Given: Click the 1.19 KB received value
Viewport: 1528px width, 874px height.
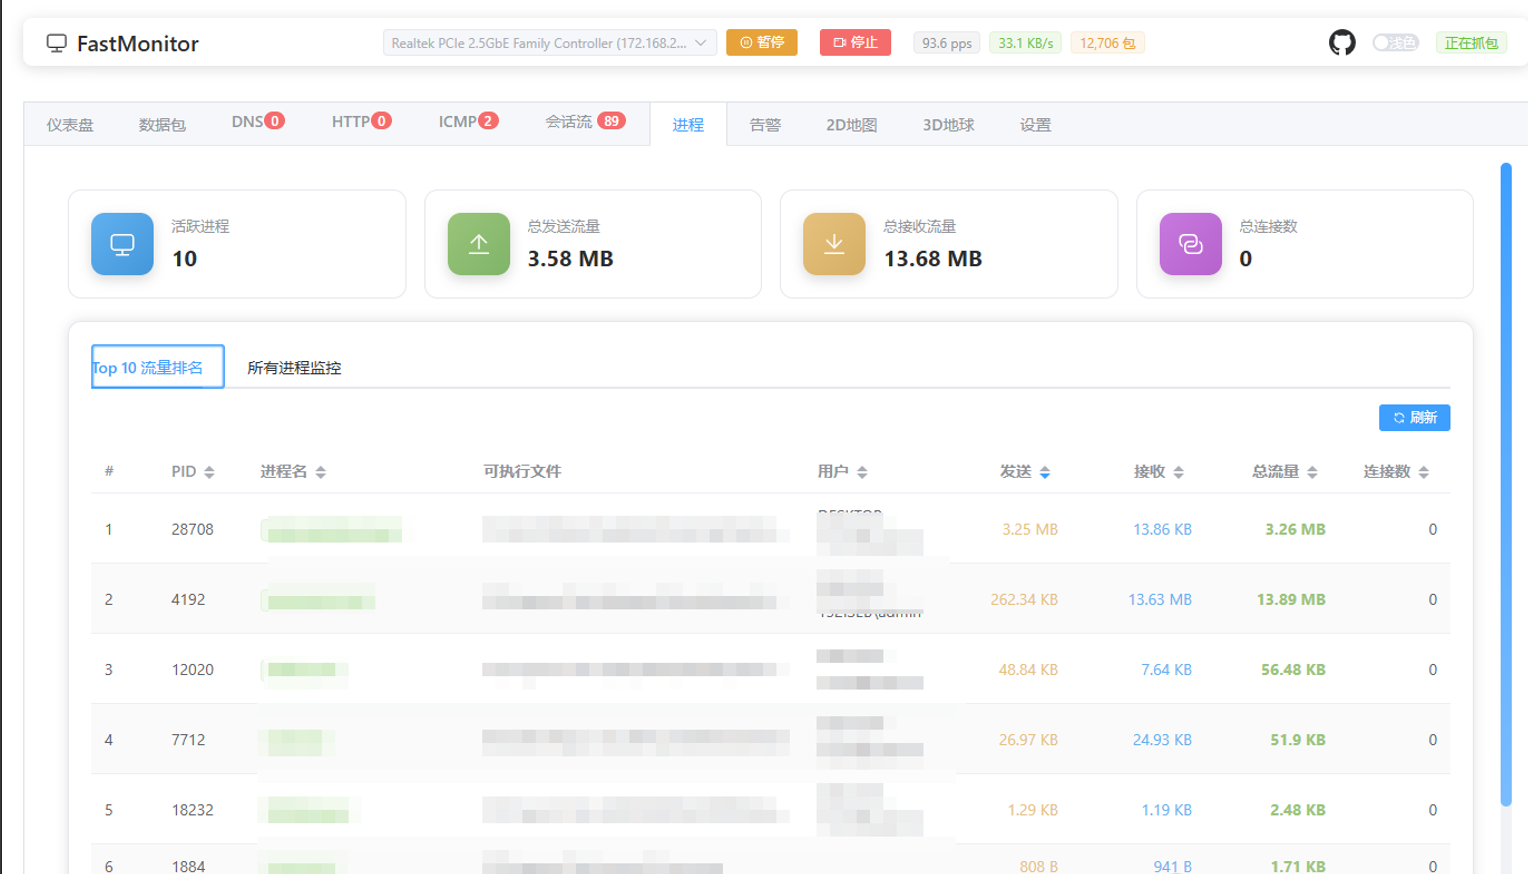Looking at the screenshot, I should pyautogui.click(x=1167, y=809).
